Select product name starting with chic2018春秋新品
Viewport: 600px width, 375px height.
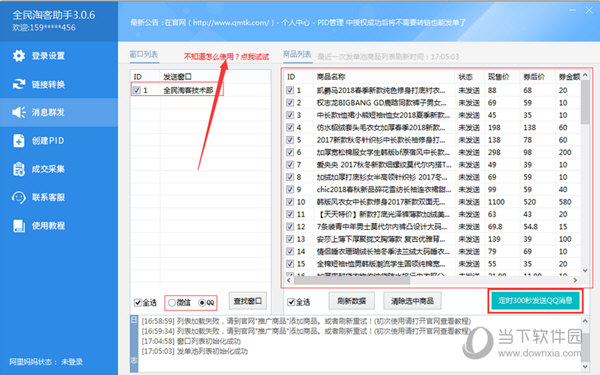click(384, 189)
